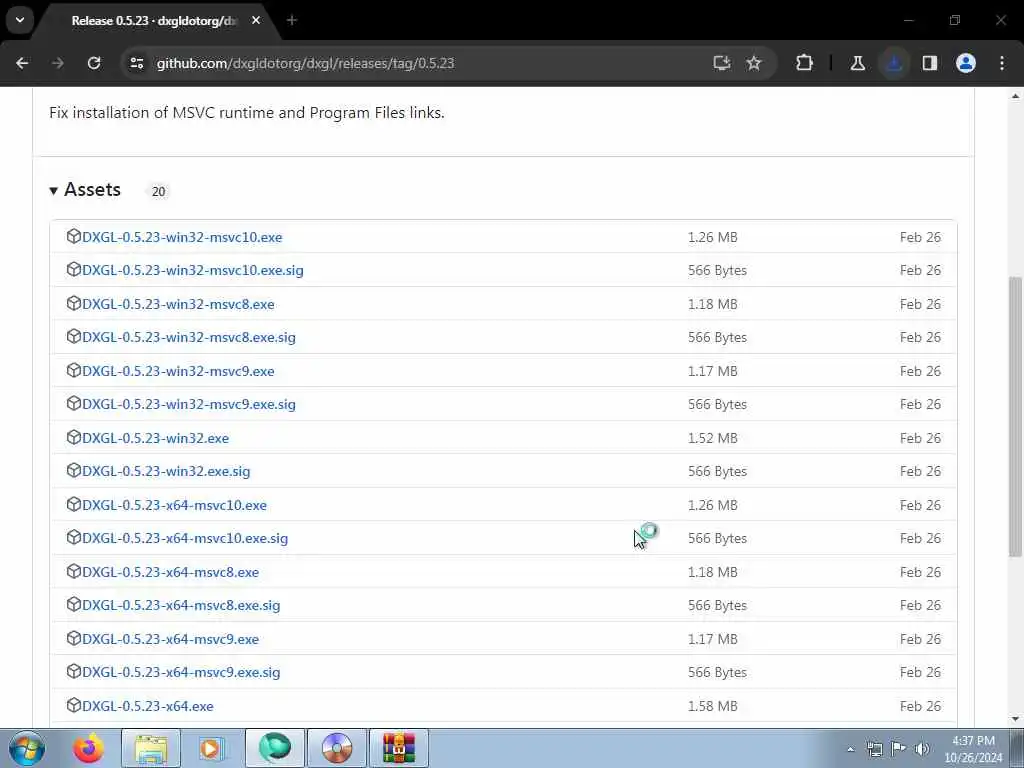
Task: Open Windows Explorer from taskbar
Action: tap(151, 748)
